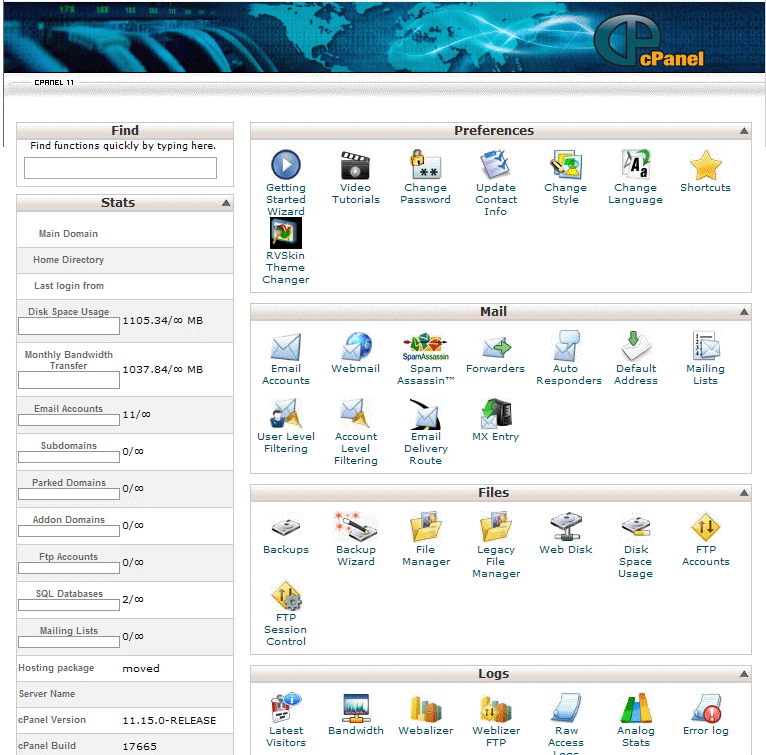Click the CPANEL 11 breadcrumb text

pos(54,83)
